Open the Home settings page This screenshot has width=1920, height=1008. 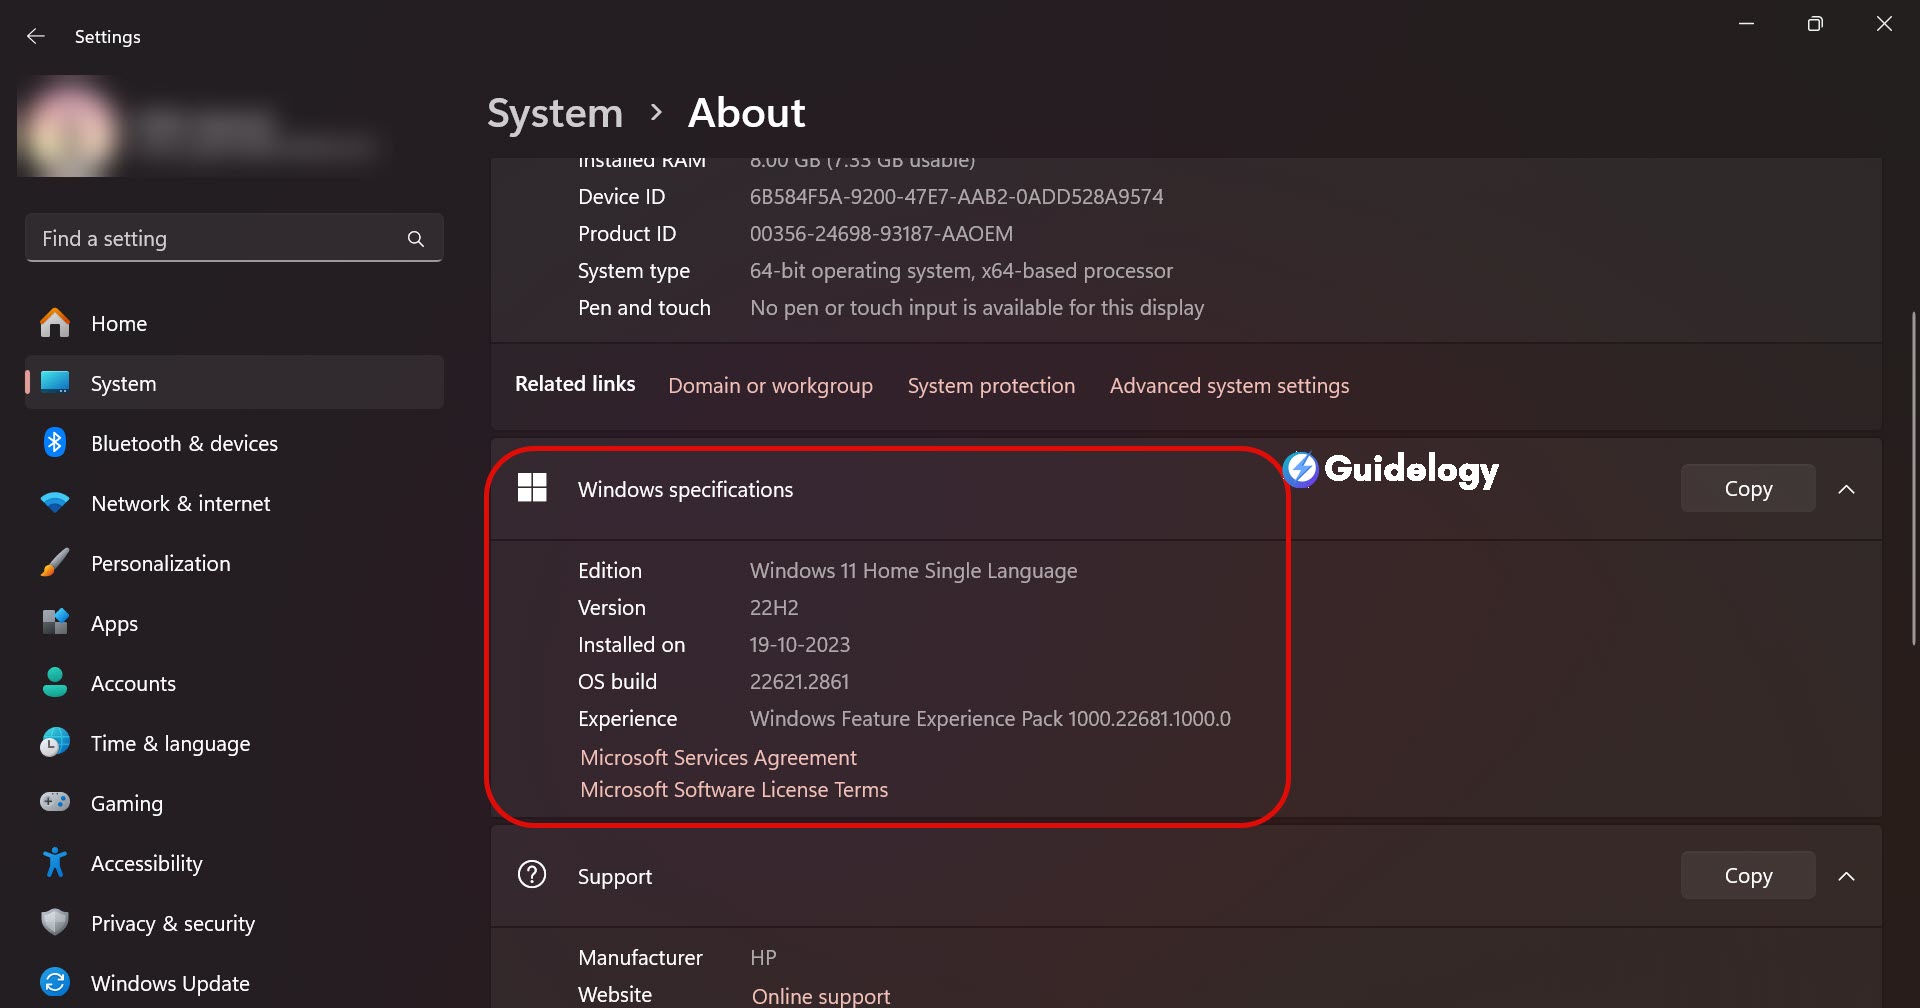tap(118, 324)
